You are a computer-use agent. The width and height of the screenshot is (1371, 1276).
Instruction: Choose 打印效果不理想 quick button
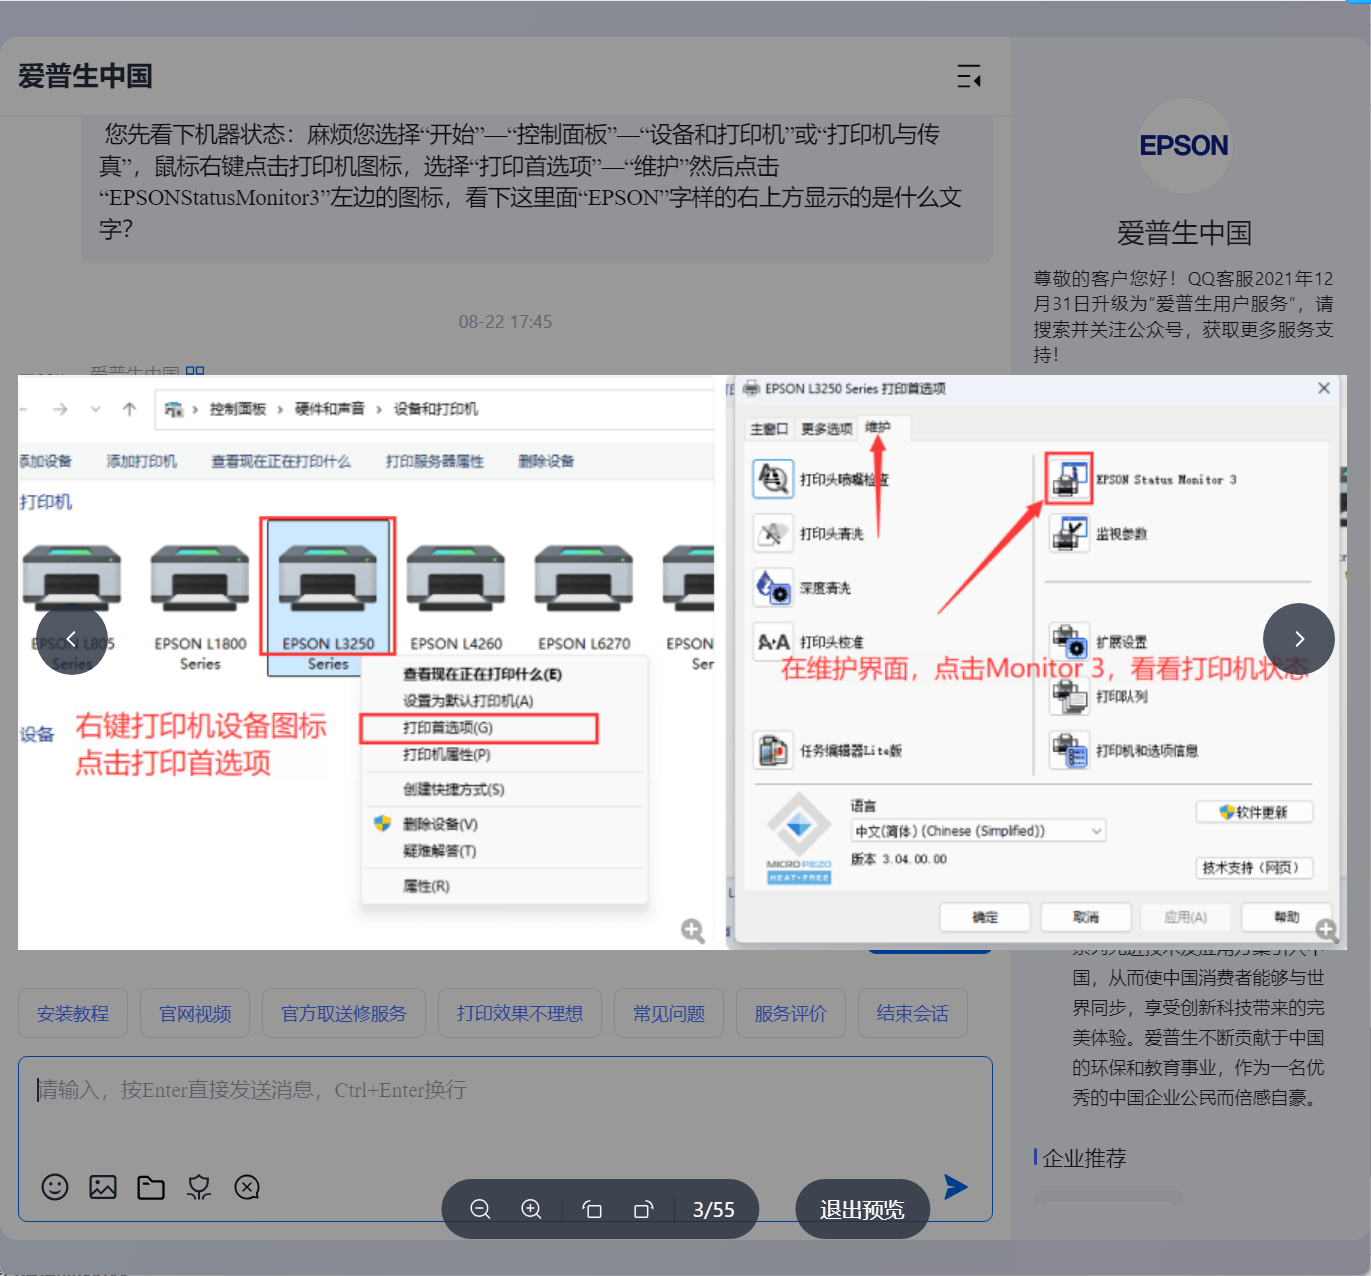tap(520, 1014)
